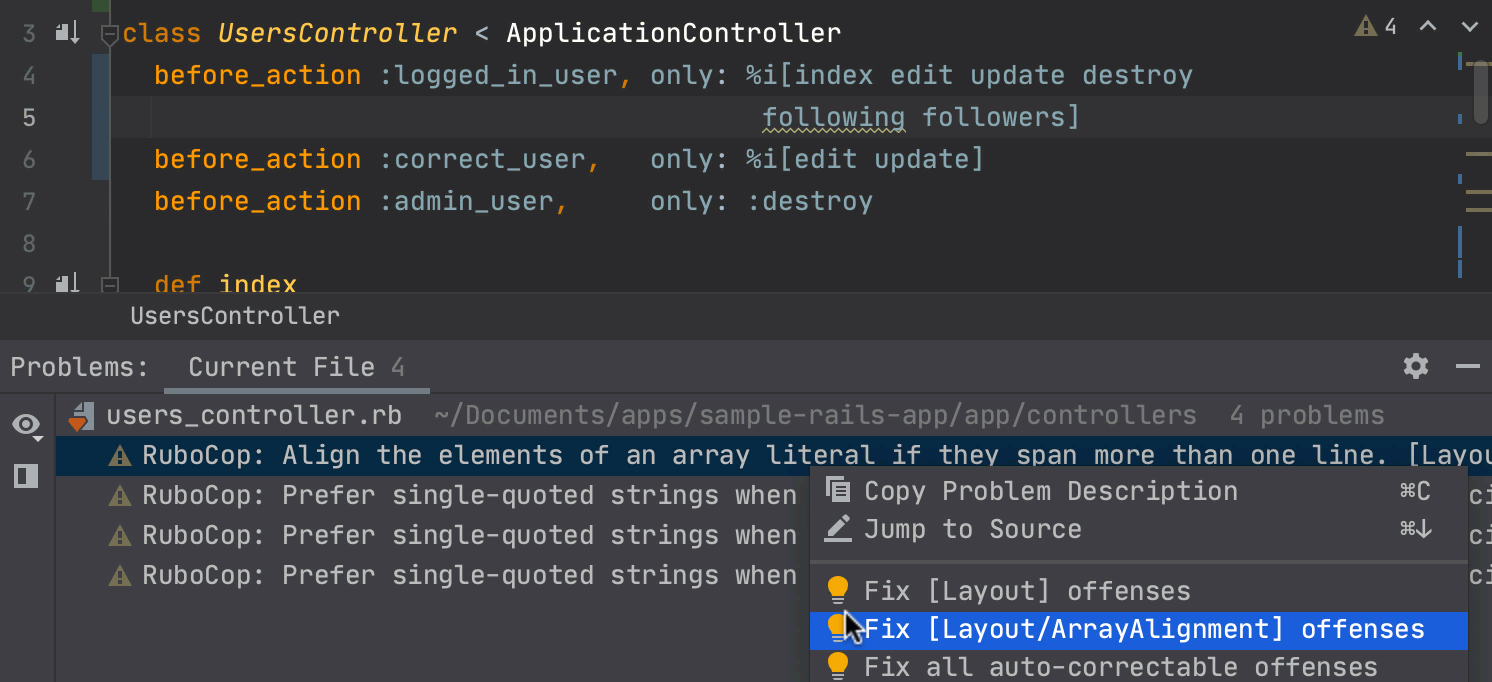Click ":destroy" on line 7
Viewport: 1492px width, 682px height.
click(x=810, y=201)
